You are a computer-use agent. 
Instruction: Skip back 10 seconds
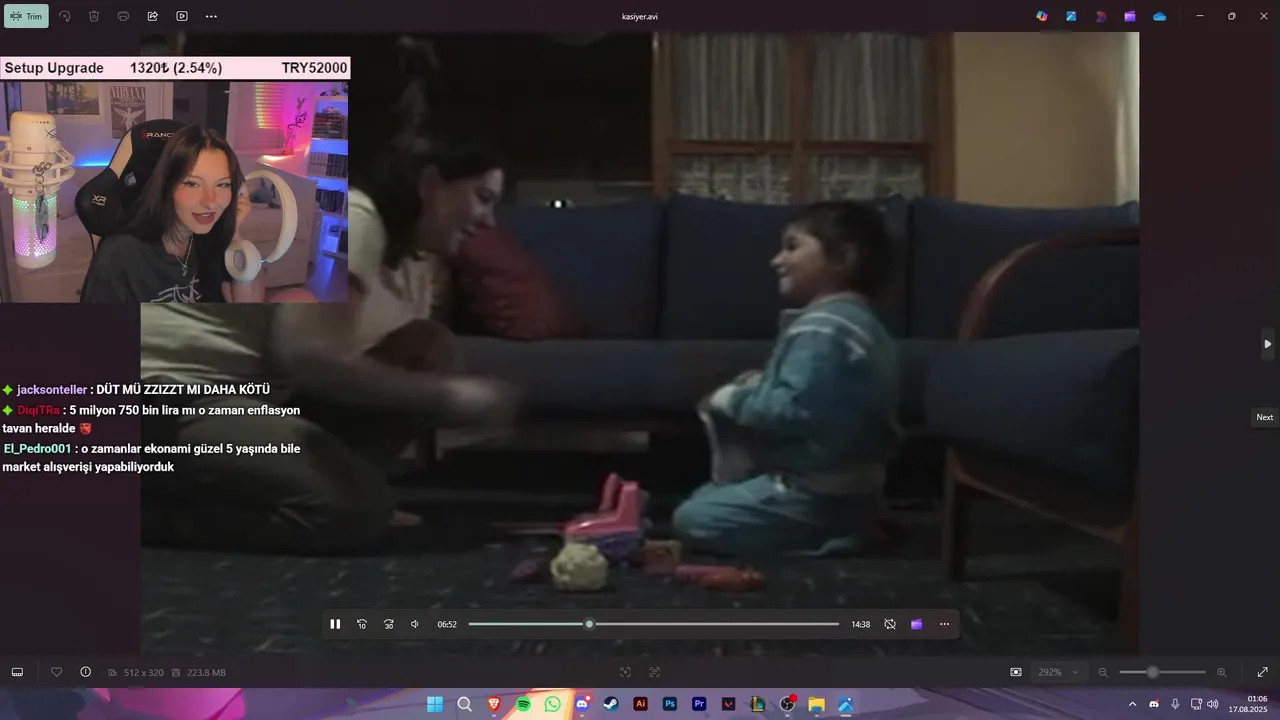point(362,624)
